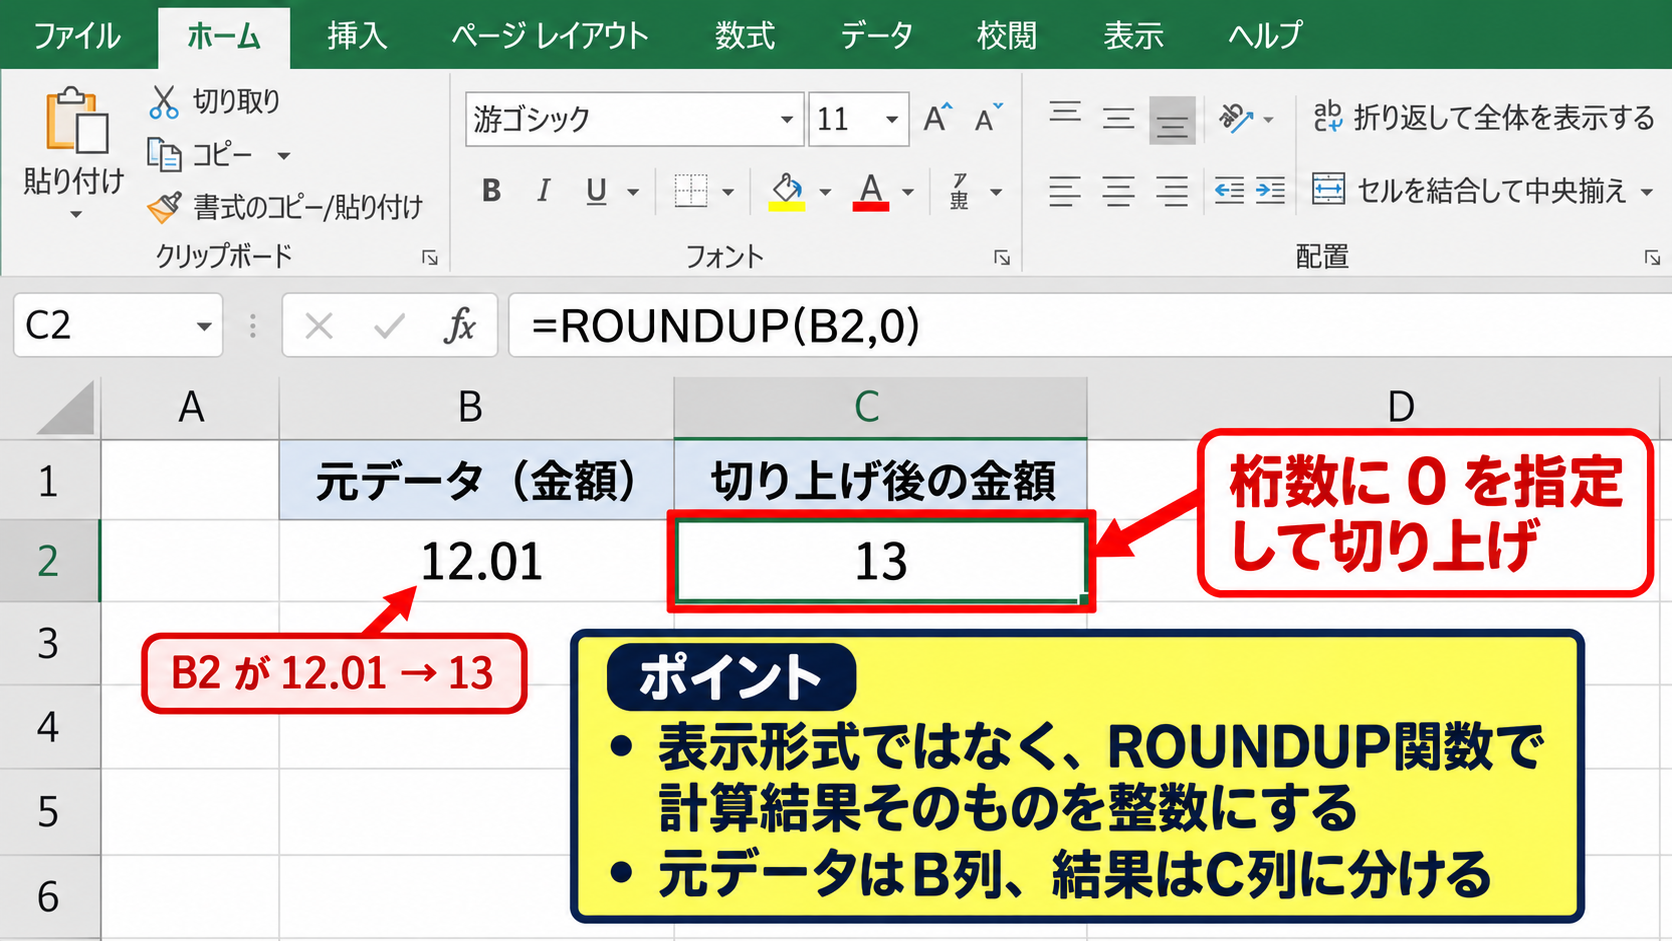Expand the fill color dropdown arrow
The width and height of the screenshot is (1672, 941).
(x=825, y=191)
